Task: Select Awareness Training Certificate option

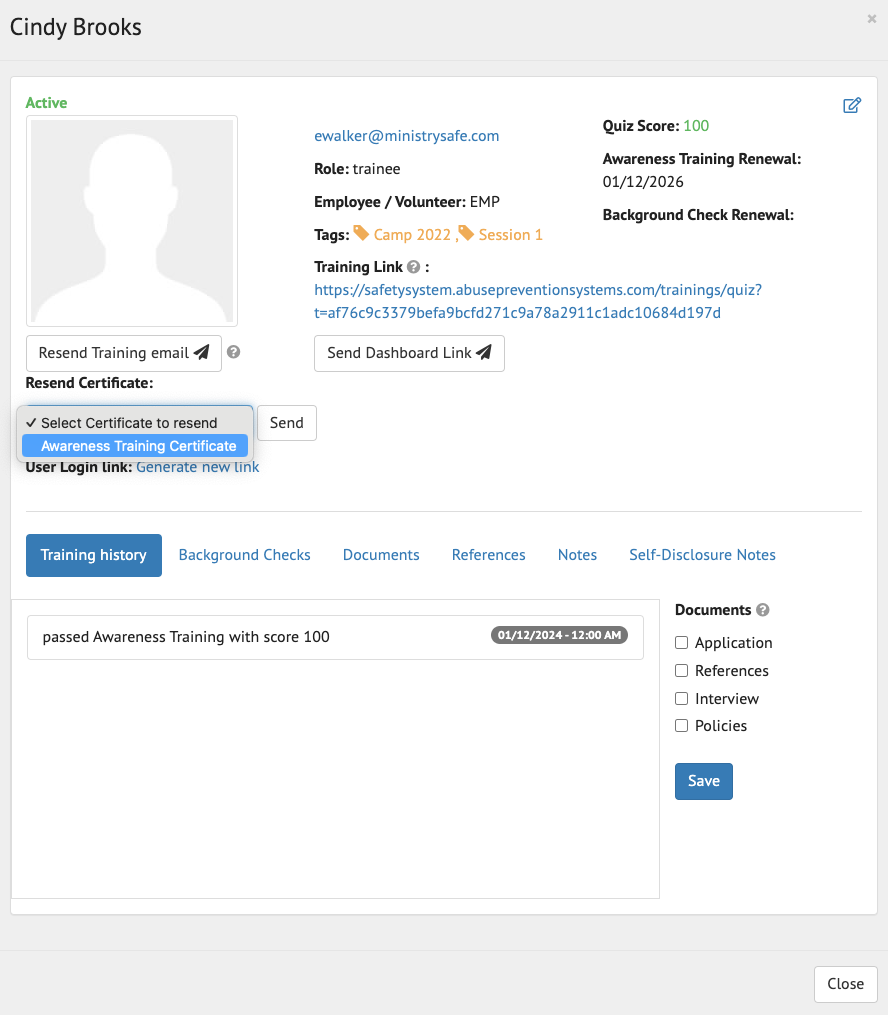Action: point(138,446)
